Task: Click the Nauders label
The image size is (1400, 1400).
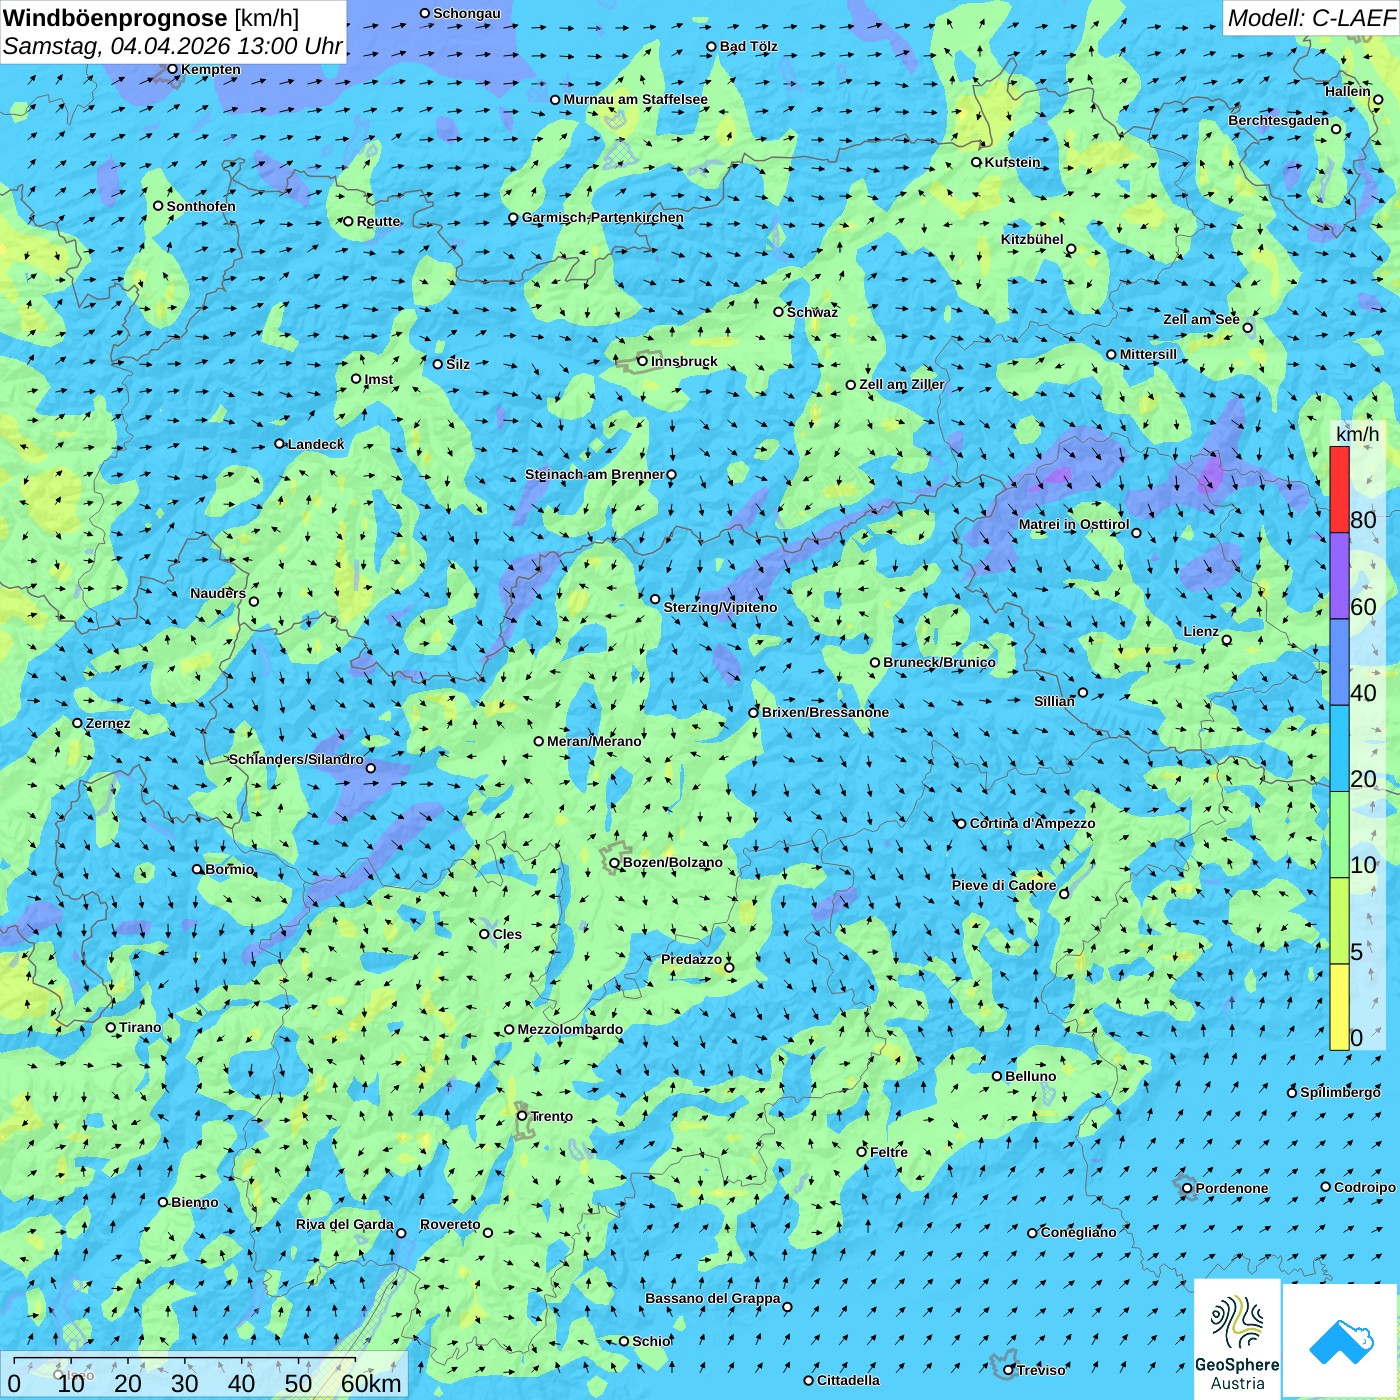Action: tap(218, 593)
